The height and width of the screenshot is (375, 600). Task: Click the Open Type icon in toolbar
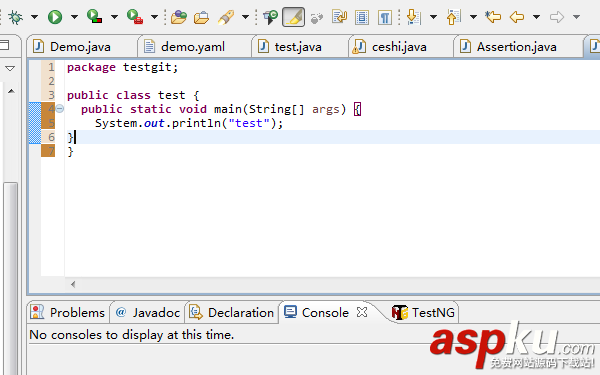tap(179, 17)
